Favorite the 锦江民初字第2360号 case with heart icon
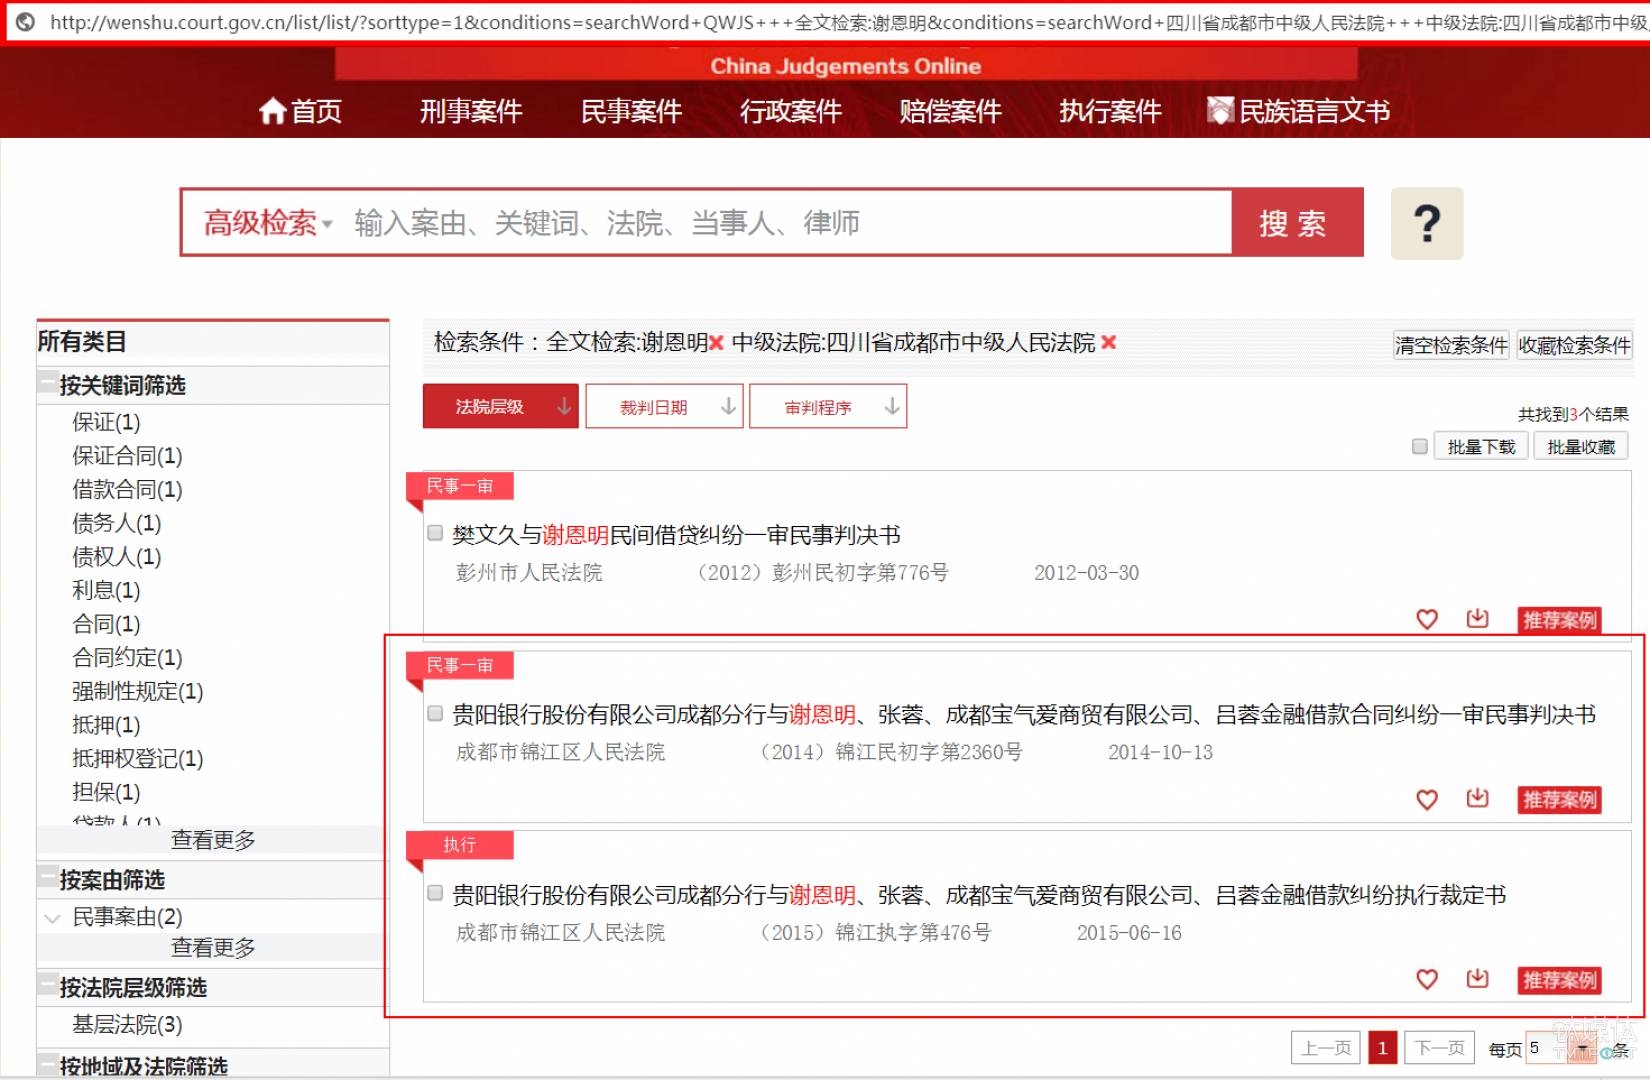Image resolution: width=1650 pixels, height=1080 pixels. pos(1427,799)
